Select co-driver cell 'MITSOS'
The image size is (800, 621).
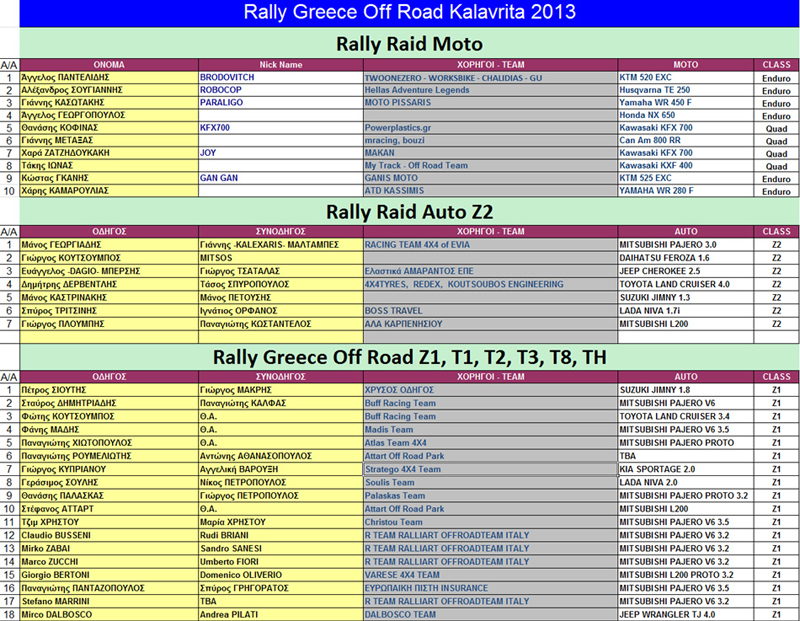coord(281,258)
